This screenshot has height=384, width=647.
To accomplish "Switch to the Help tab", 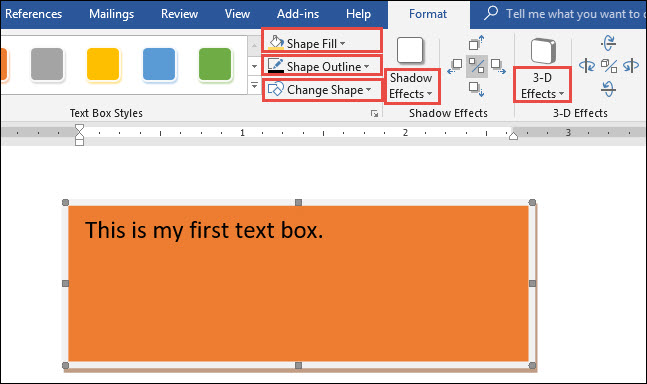I will click(358, 14).
